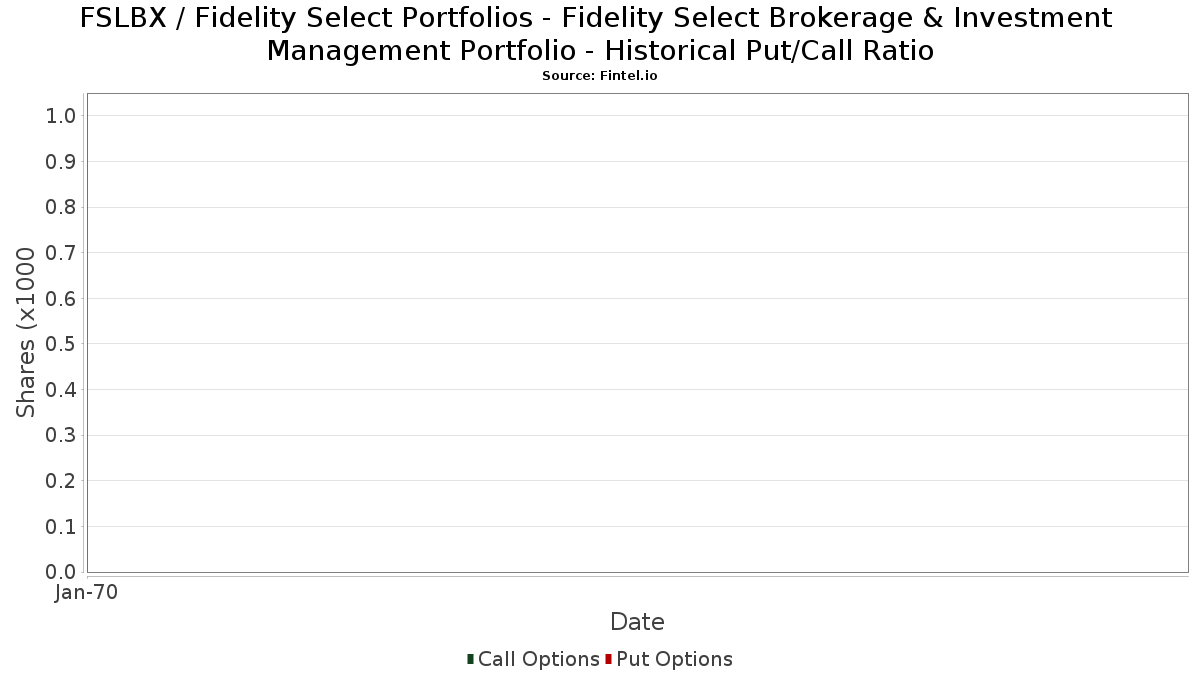Click the Jan-70 x-axis tick label
Image resolution: width=1200 pixels, height=675 pixels.
click(87, 592)
